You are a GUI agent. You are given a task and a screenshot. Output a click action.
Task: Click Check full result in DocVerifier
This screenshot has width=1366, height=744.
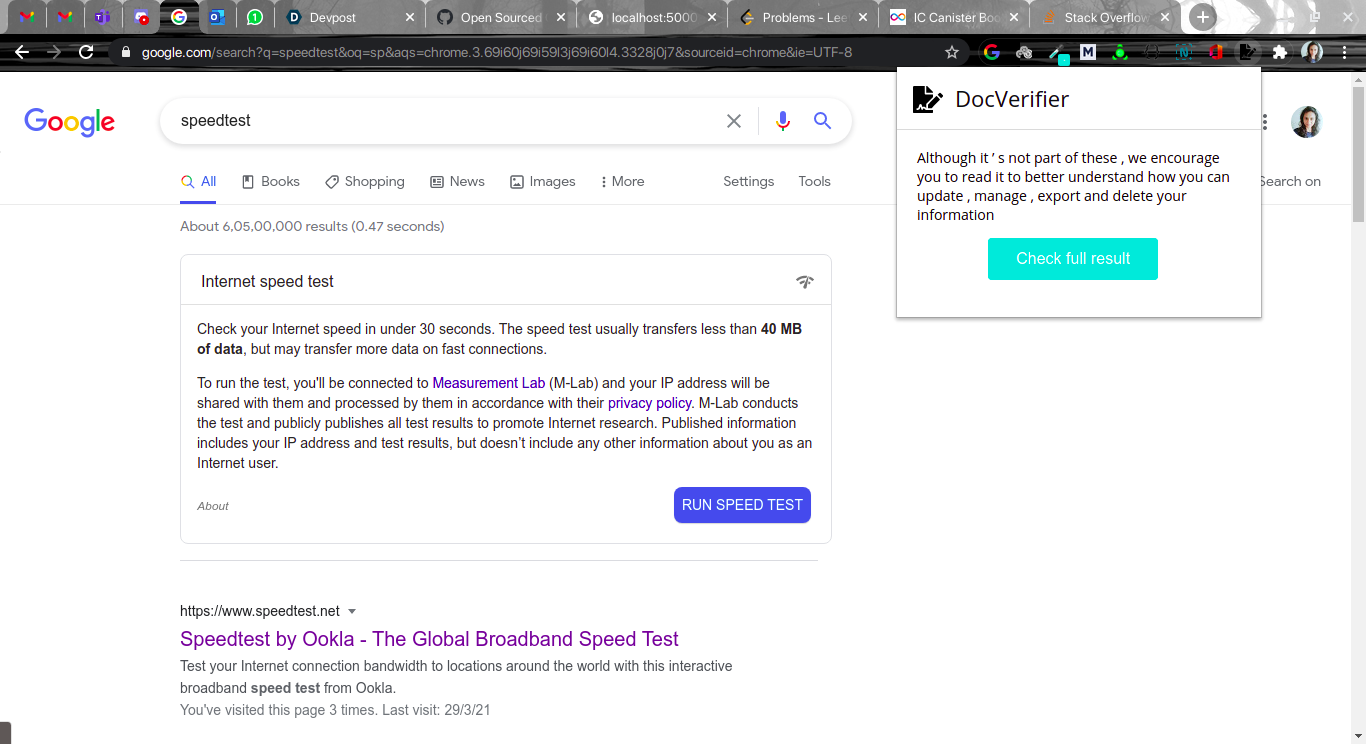point(1073,259)
